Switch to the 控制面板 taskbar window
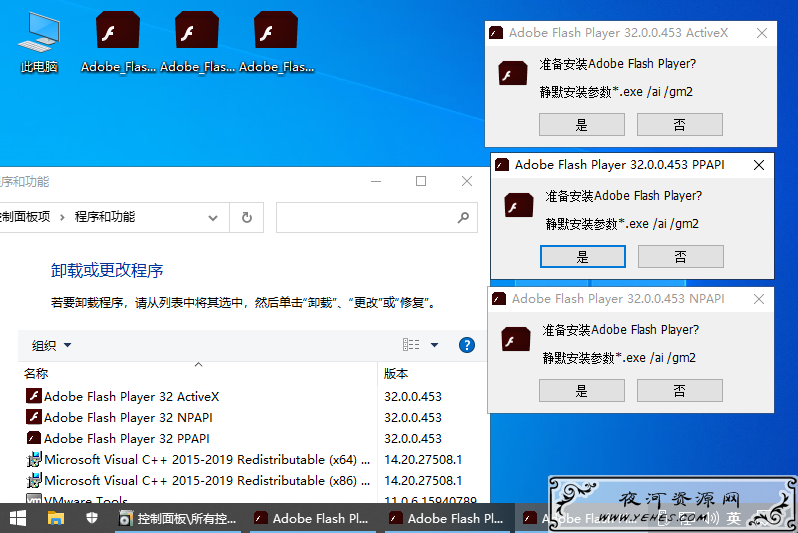This screenshot has width=798, height=533. (x=178, y=519)
